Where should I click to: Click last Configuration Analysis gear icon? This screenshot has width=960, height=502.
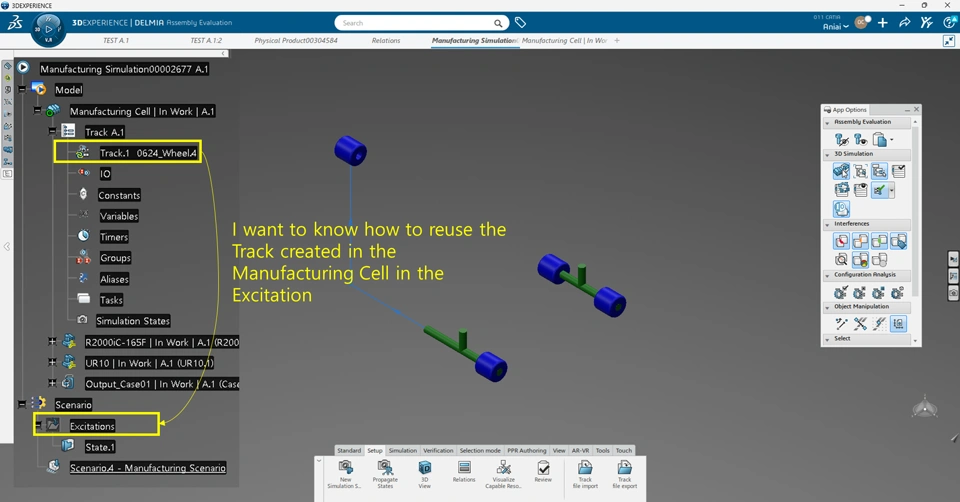pyautogui.click(x=898, y=292)
